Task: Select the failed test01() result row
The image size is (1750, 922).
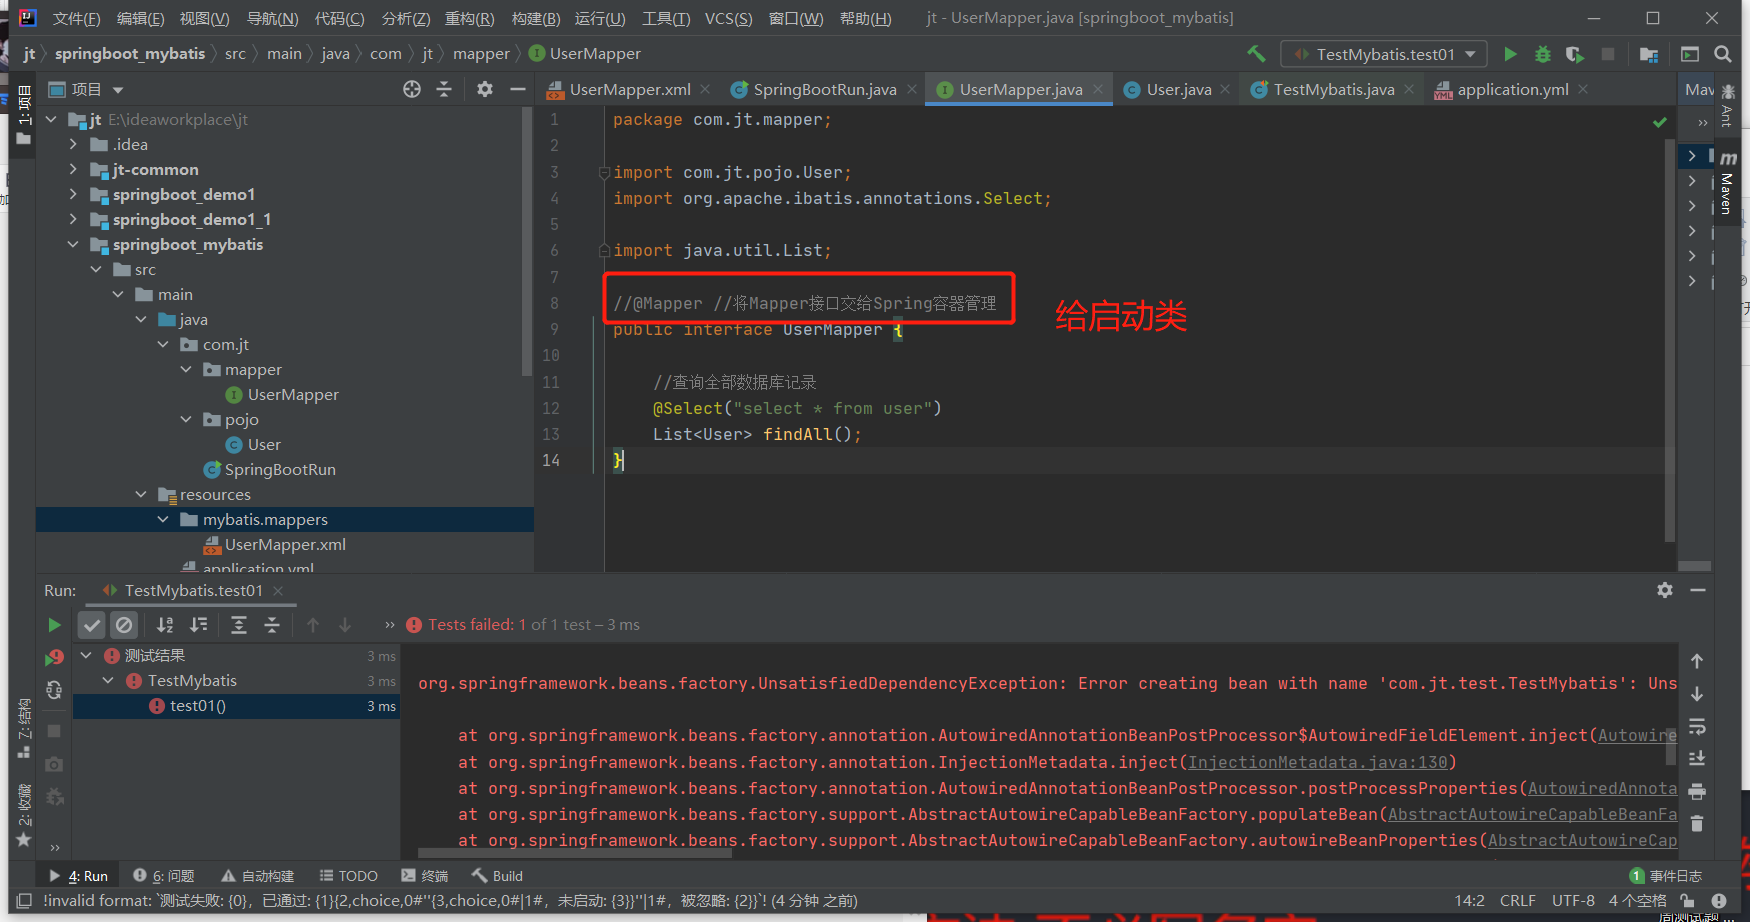Action: (237, 706)
